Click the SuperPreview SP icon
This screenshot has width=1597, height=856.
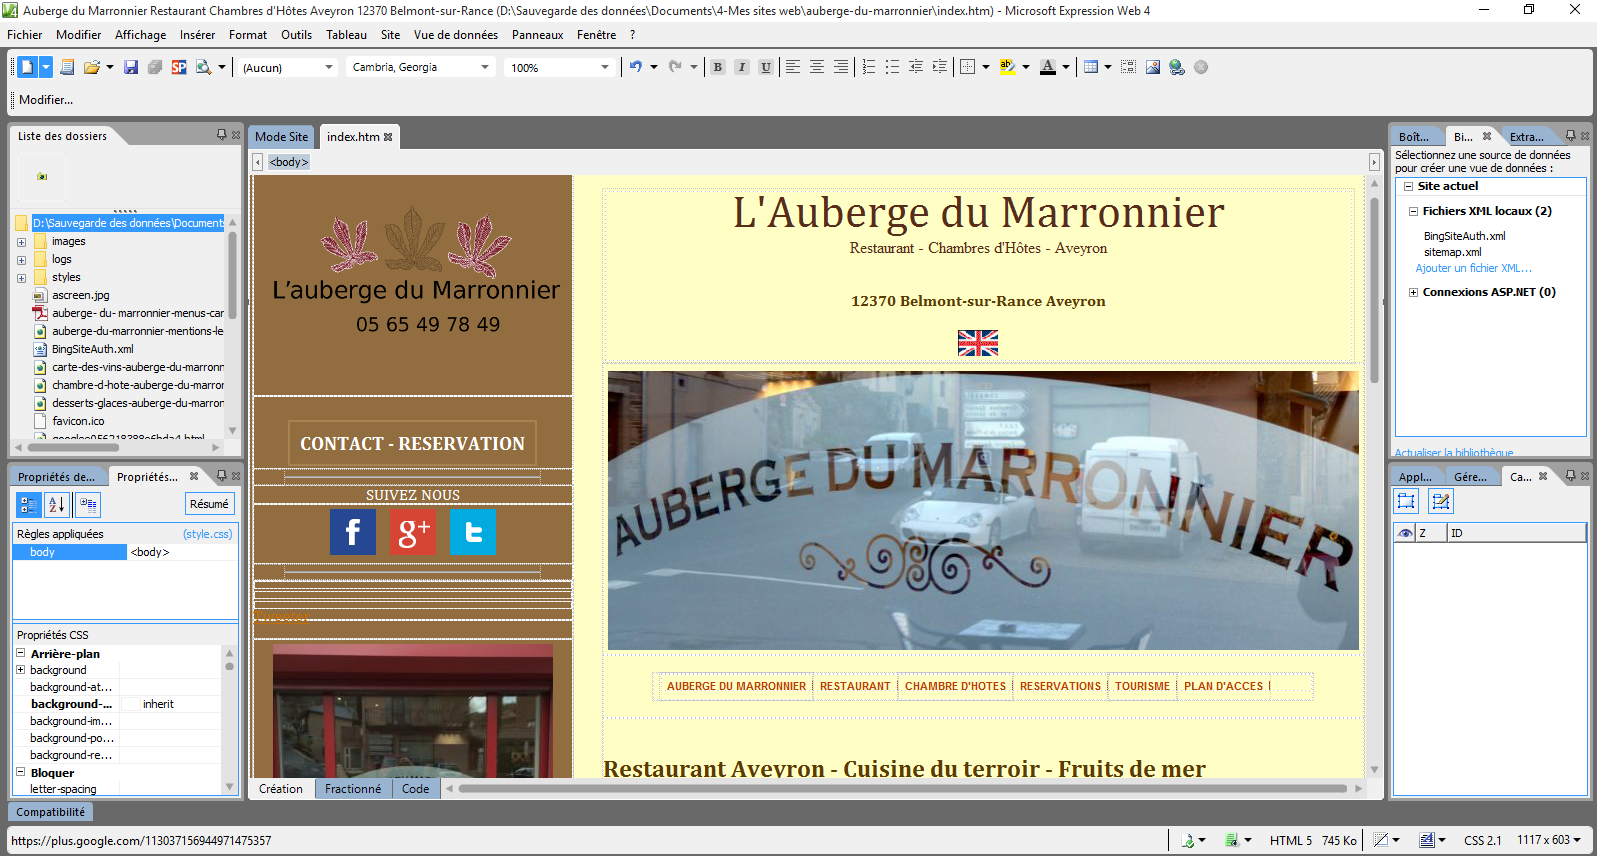click(179, 67)
